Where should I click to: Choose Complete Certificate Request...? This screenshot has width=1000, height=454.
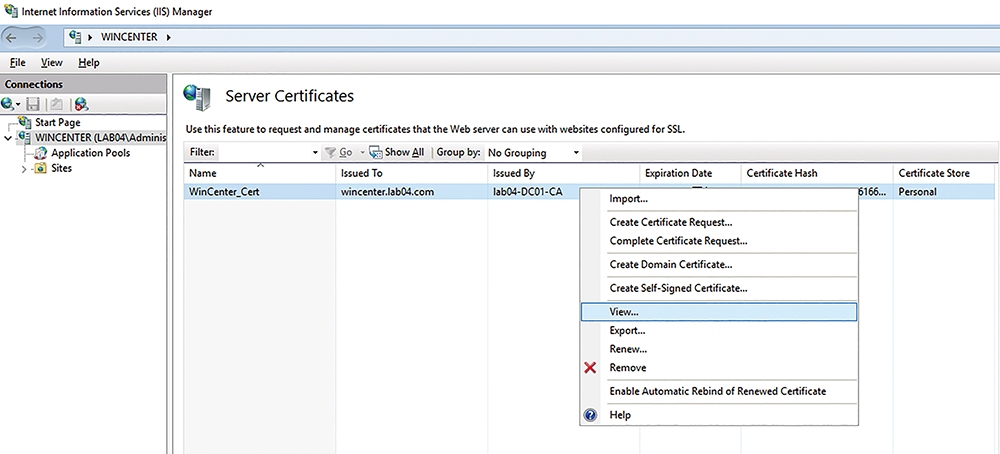click(x=719, y=241)
